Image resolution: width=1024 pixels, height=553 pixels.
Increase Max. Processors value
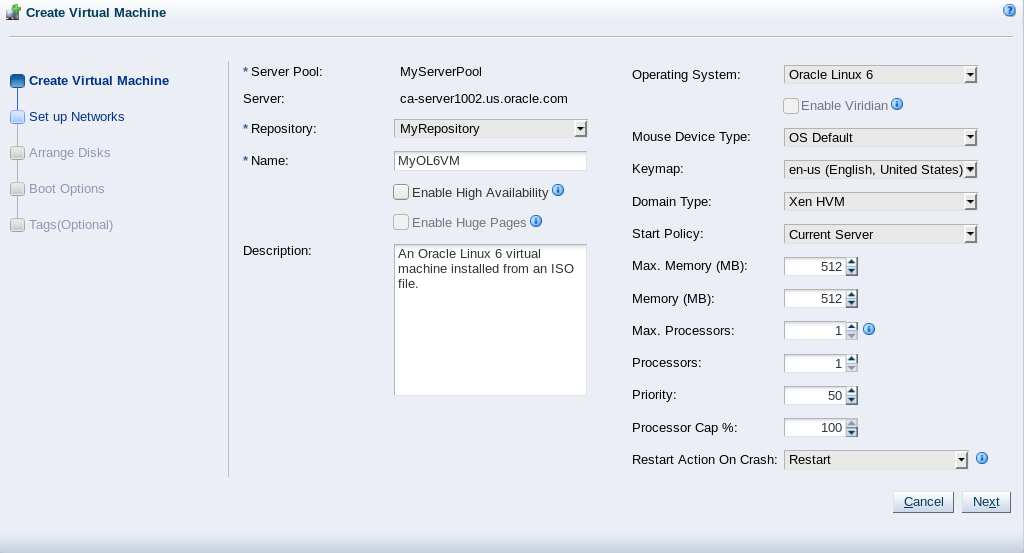(x=852, y=326)
